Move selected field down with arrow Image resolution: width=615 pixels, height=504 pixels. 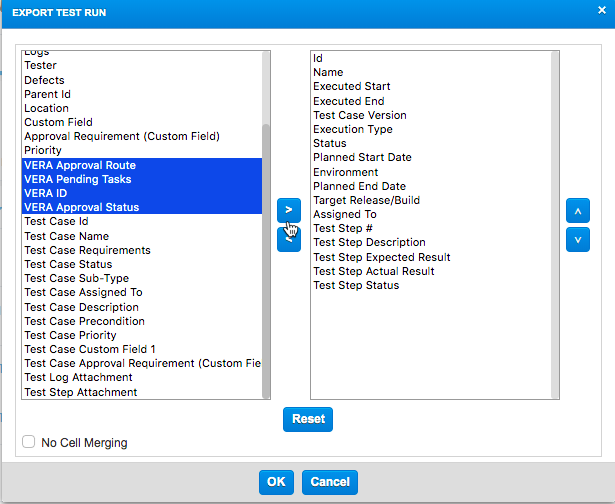coord(577,240)
